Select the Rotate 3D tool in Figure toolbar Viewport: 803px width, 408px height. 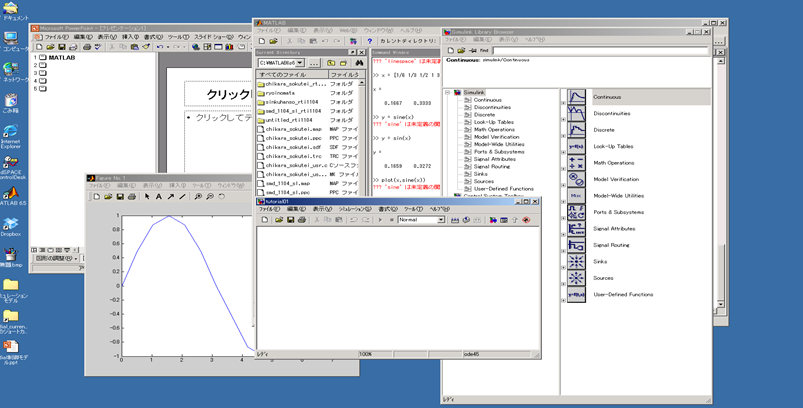(221, 197)
